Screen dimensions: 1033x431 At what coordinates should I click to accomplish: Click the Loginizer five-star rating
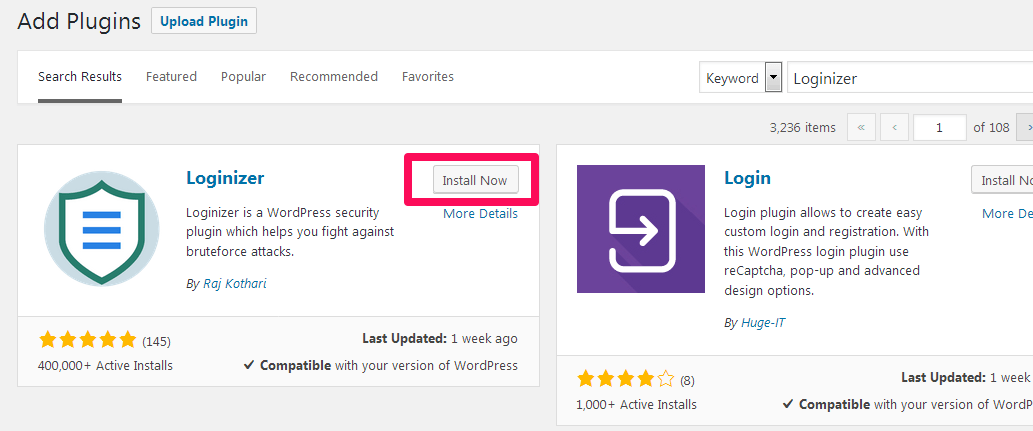tap(87, 340)
